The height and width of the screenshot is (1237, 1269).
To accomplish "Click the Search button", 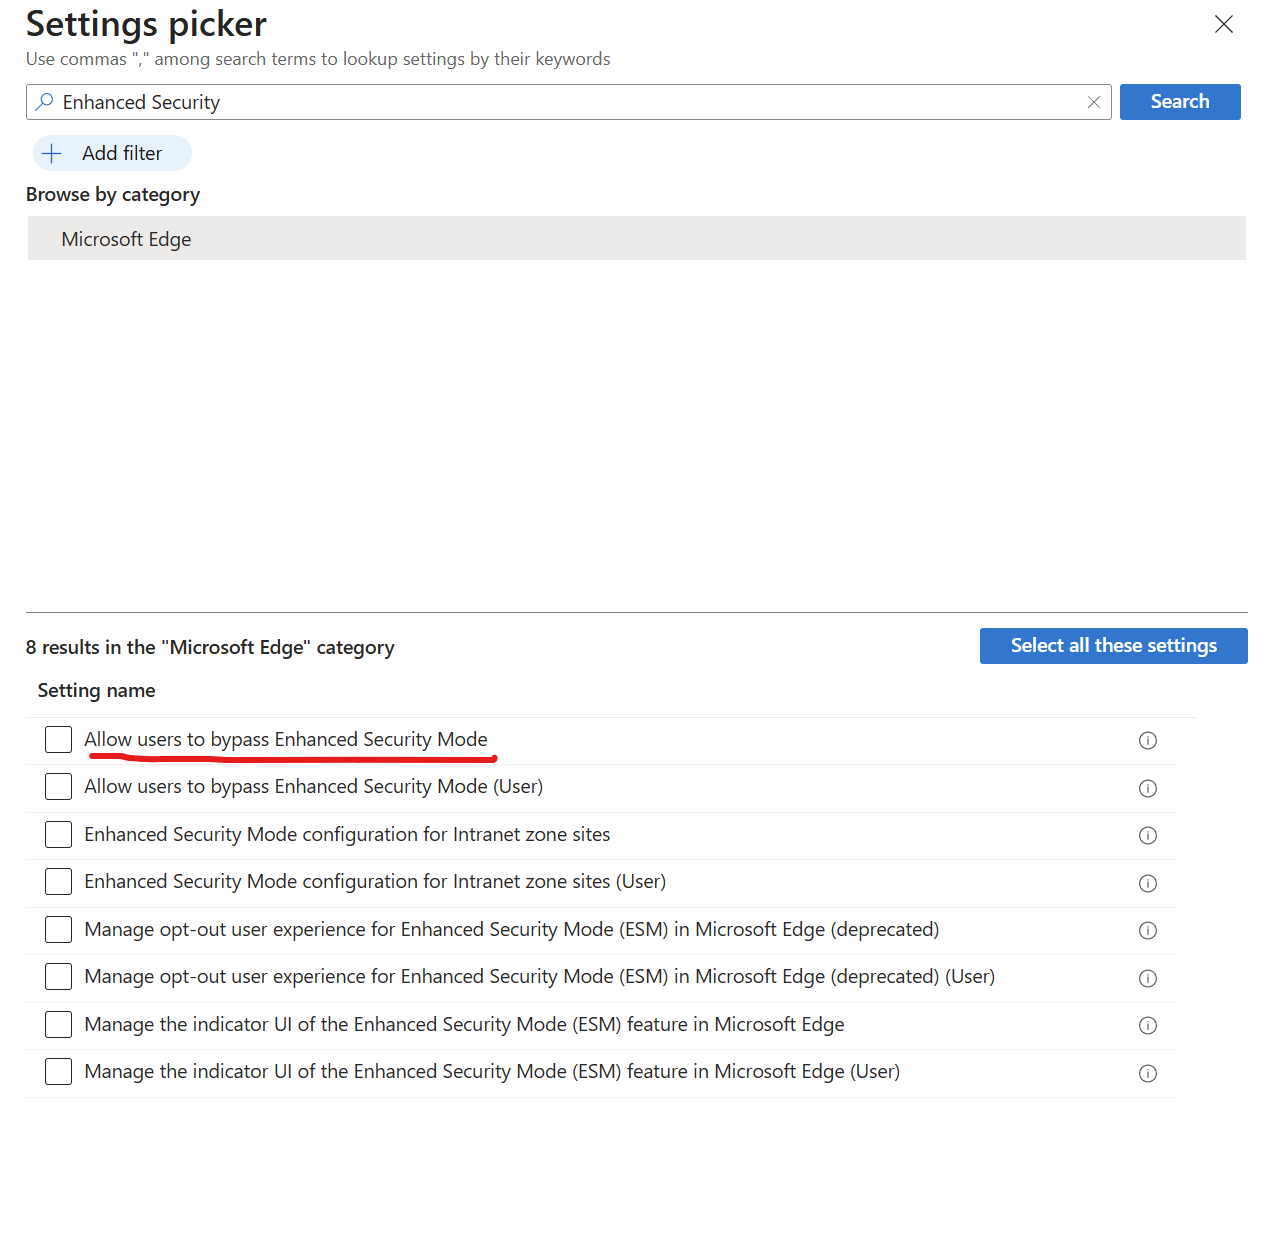I will (x=1179, y=102).
